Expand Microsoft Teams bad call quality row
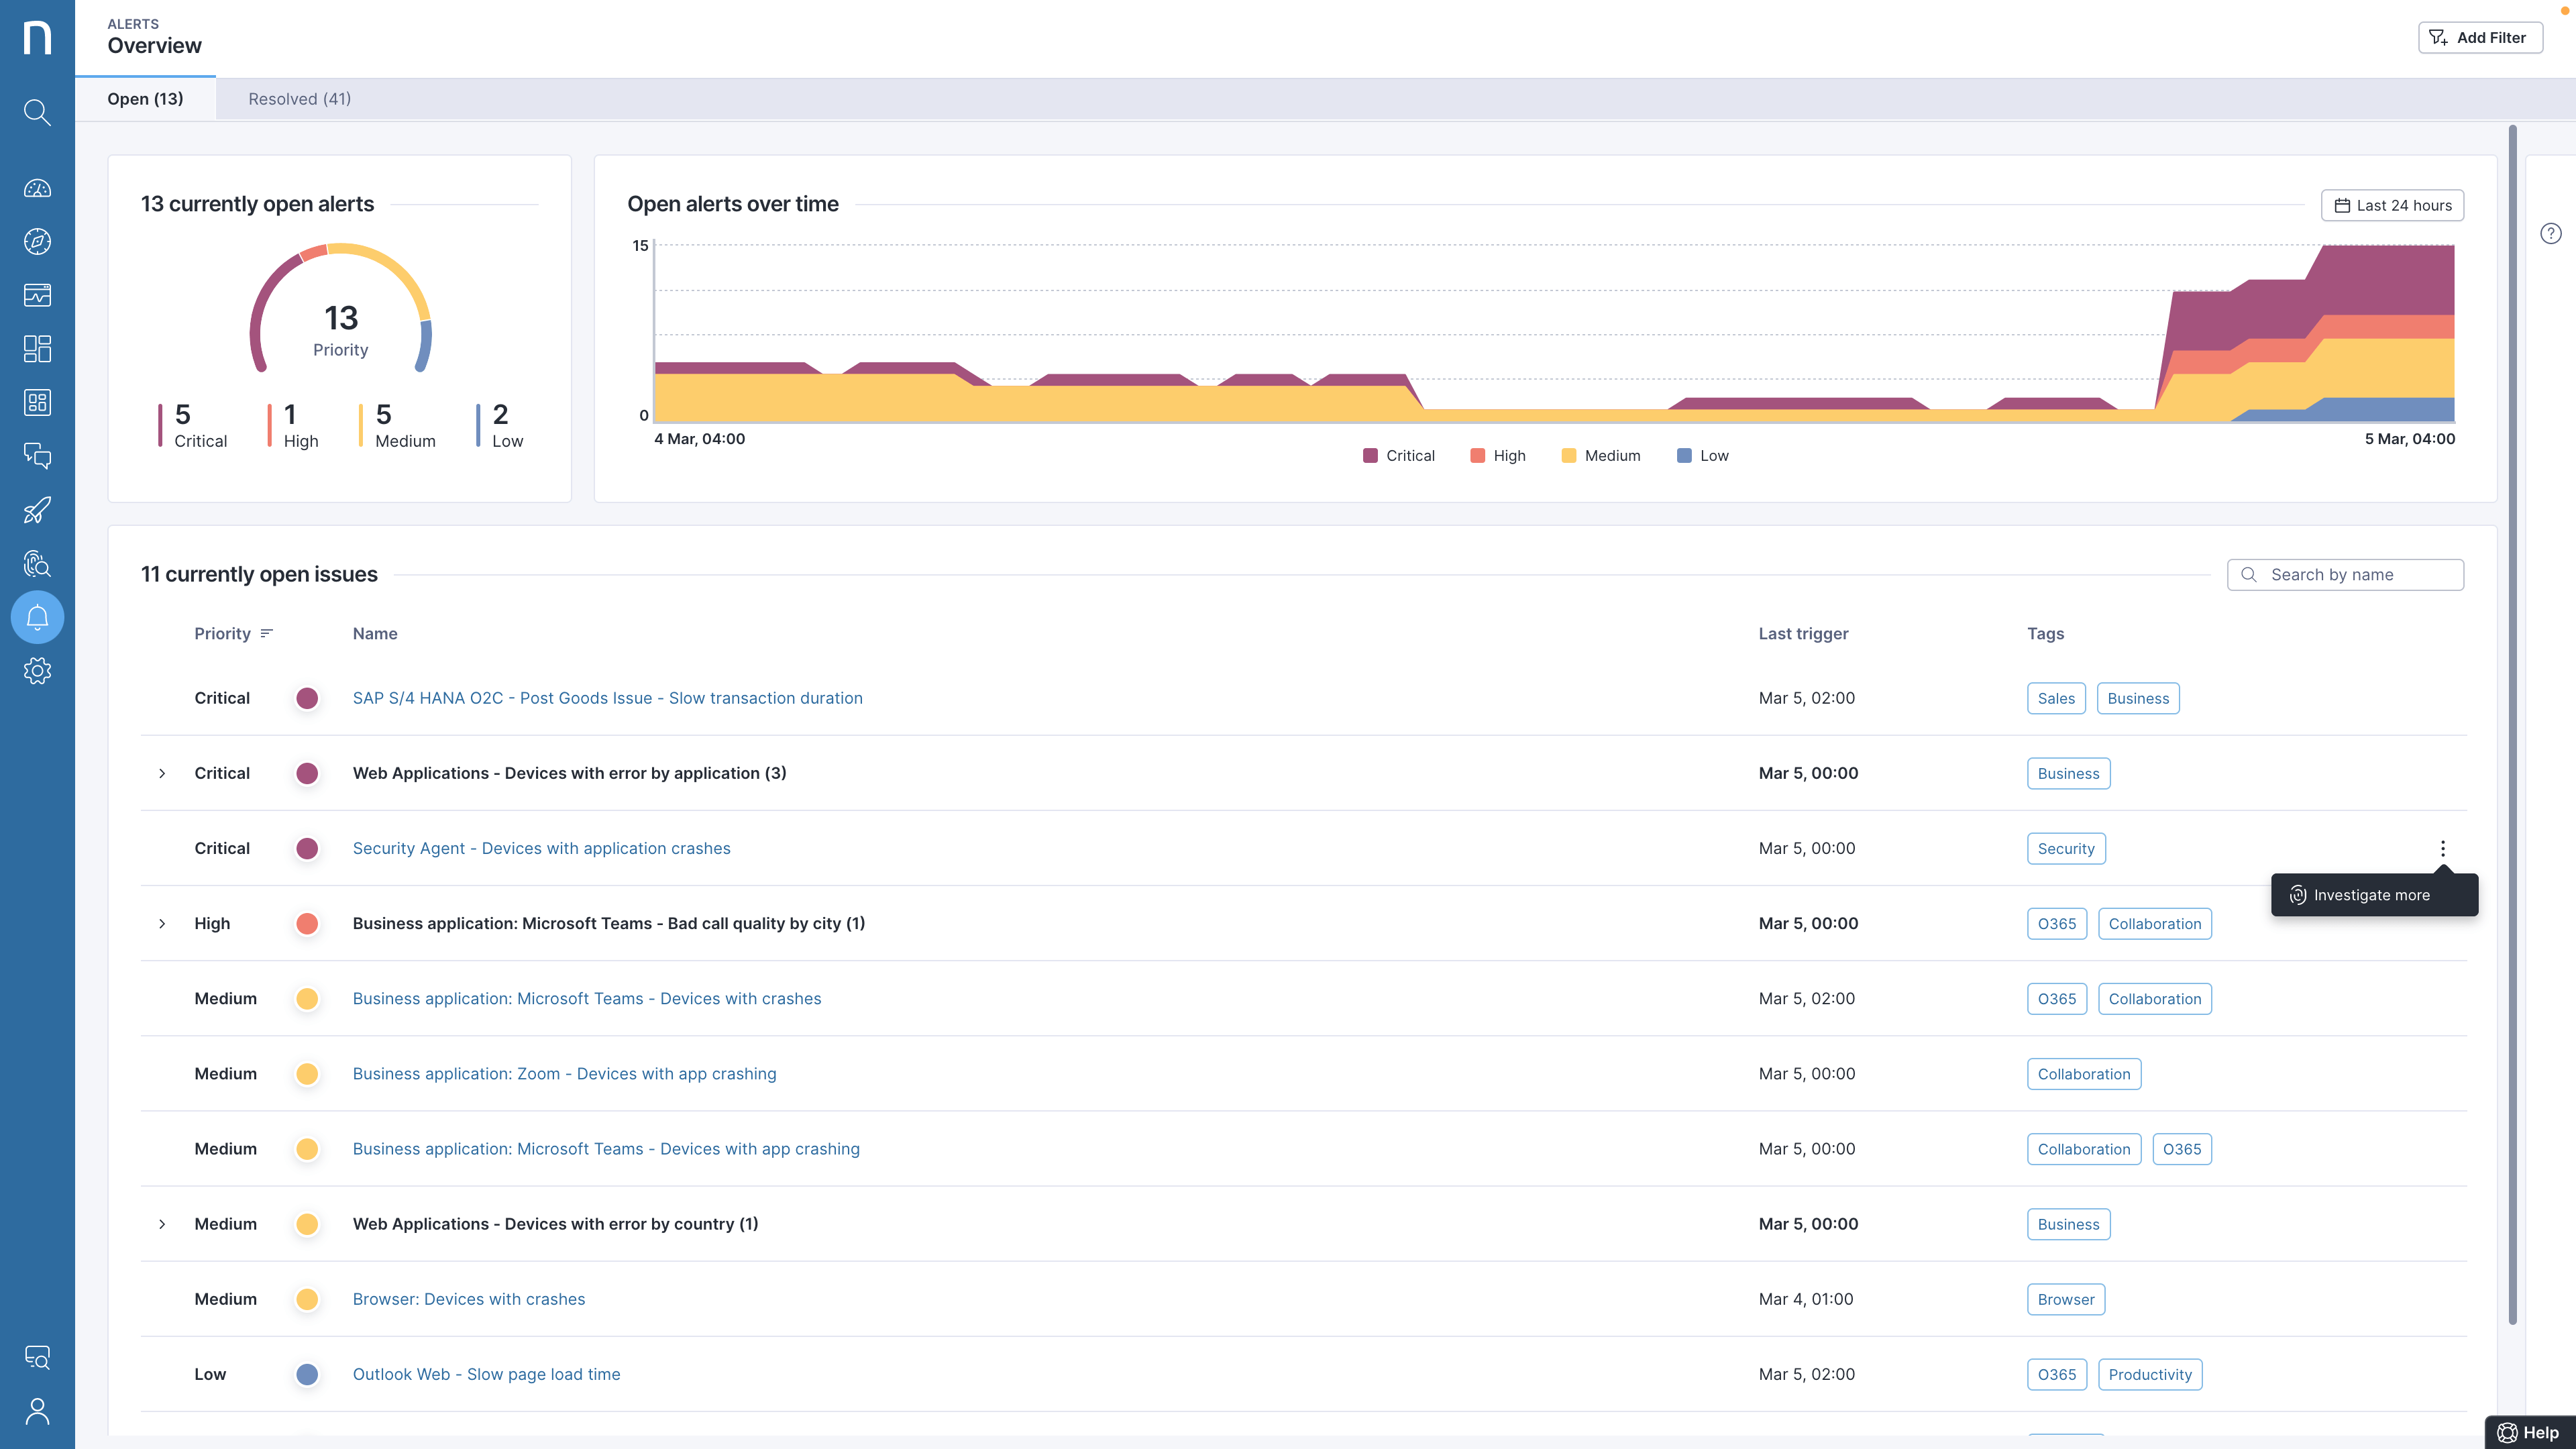This screenshot has height=1449, width=2576. (162, 923)
